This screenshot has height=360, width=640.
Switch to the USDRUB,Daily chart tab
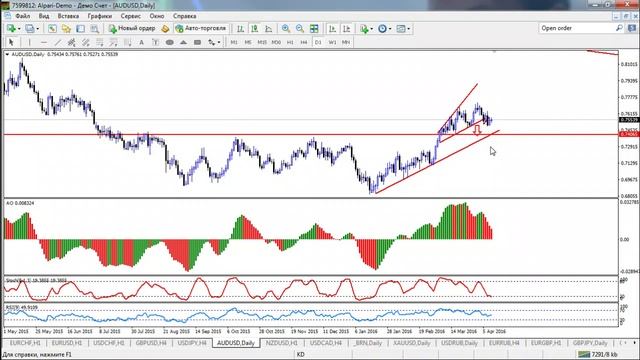pos(459,343)
